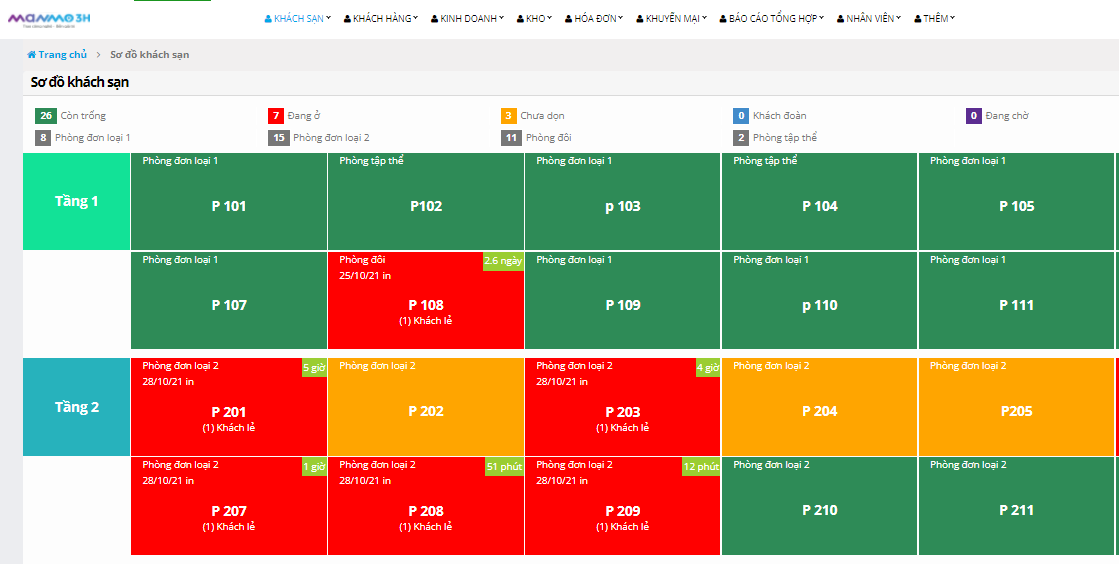Click the 2.6 ngày duration tag

click(503, 261)
